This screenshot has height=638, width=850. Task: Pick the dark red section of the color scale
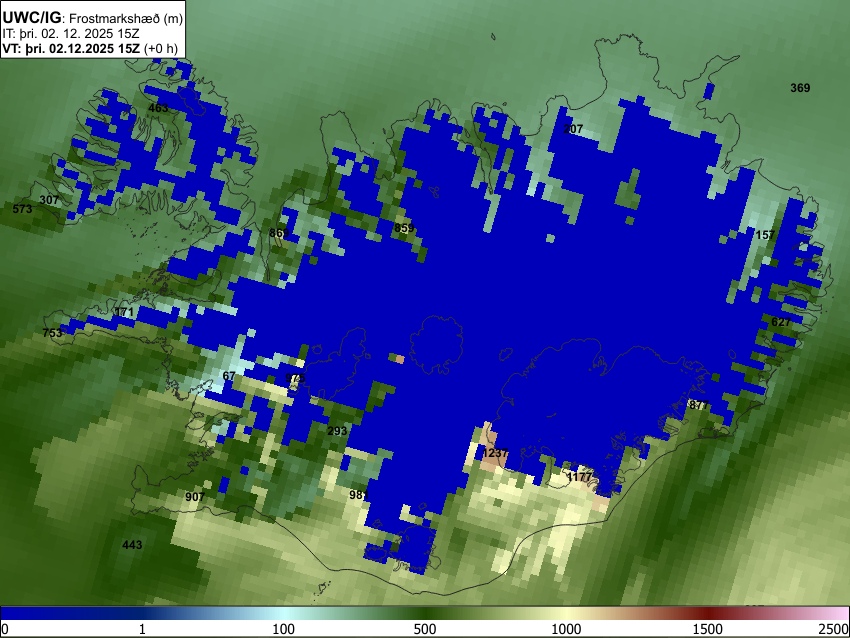click(708, 613)
